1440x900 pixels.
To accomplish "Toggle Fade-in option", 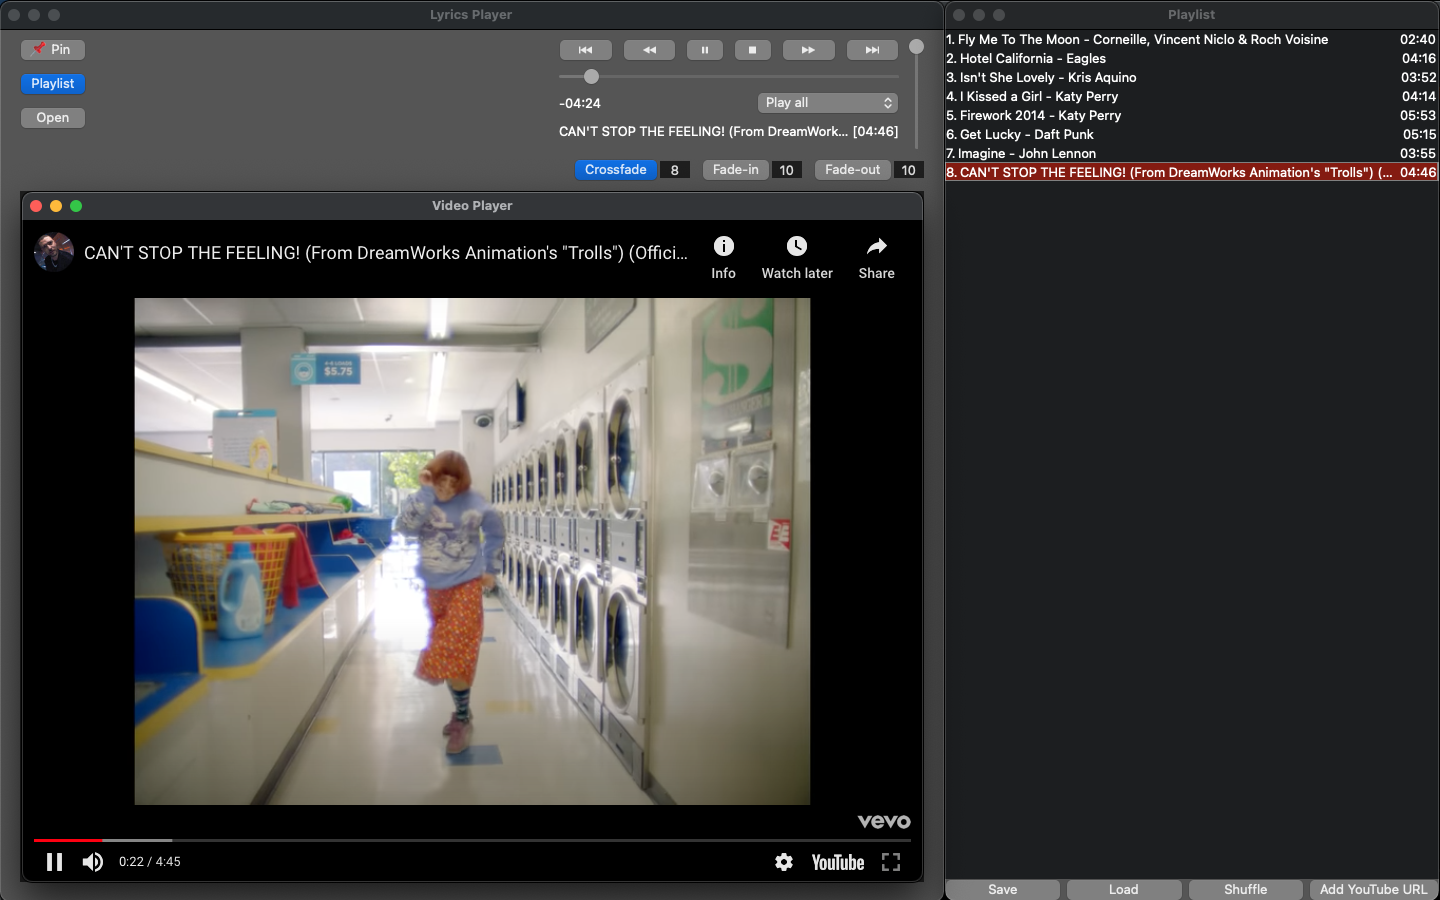I will pos(736,170).
